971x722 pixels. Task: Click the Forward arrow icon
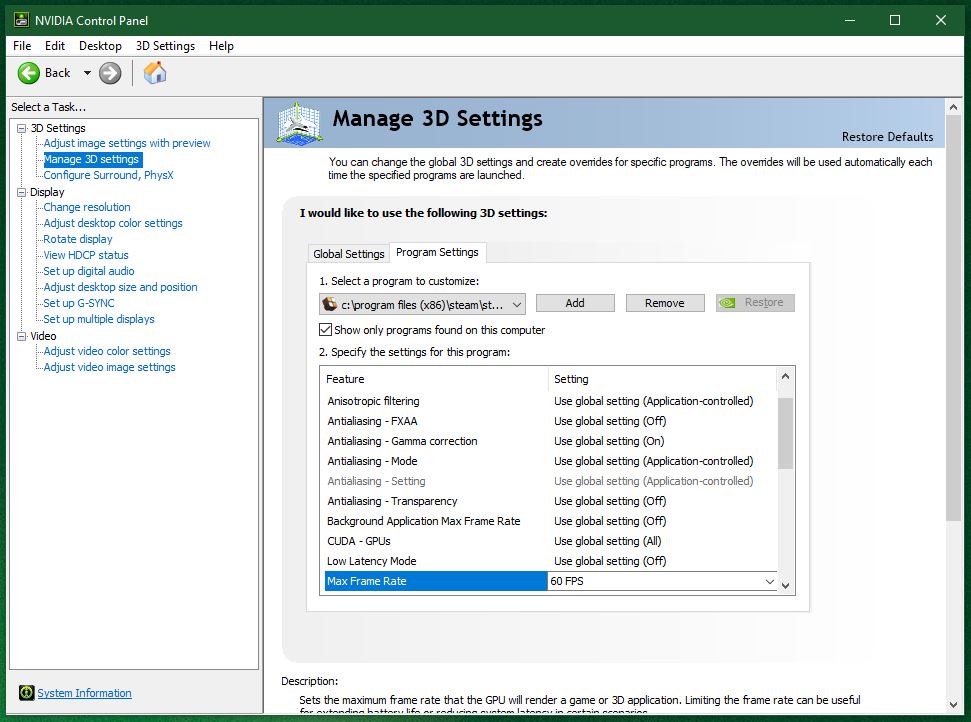tap(110, 73)
